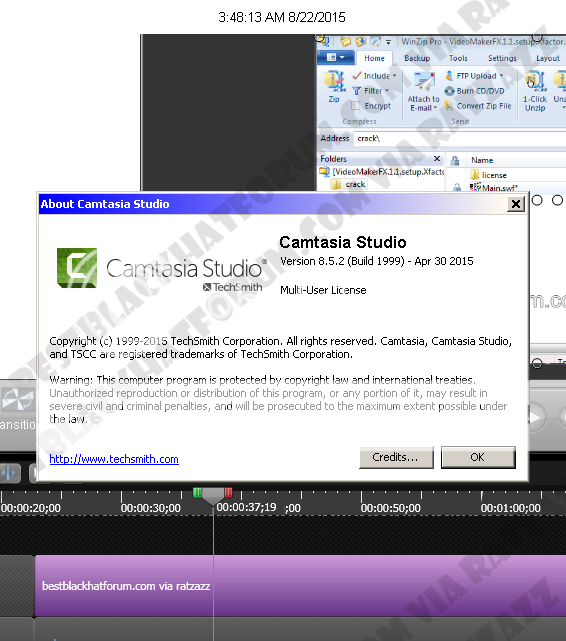Select the Main.swf file in file list
Image resolution: width=566 pixels, height=641 pixels.
coord(494,188)
